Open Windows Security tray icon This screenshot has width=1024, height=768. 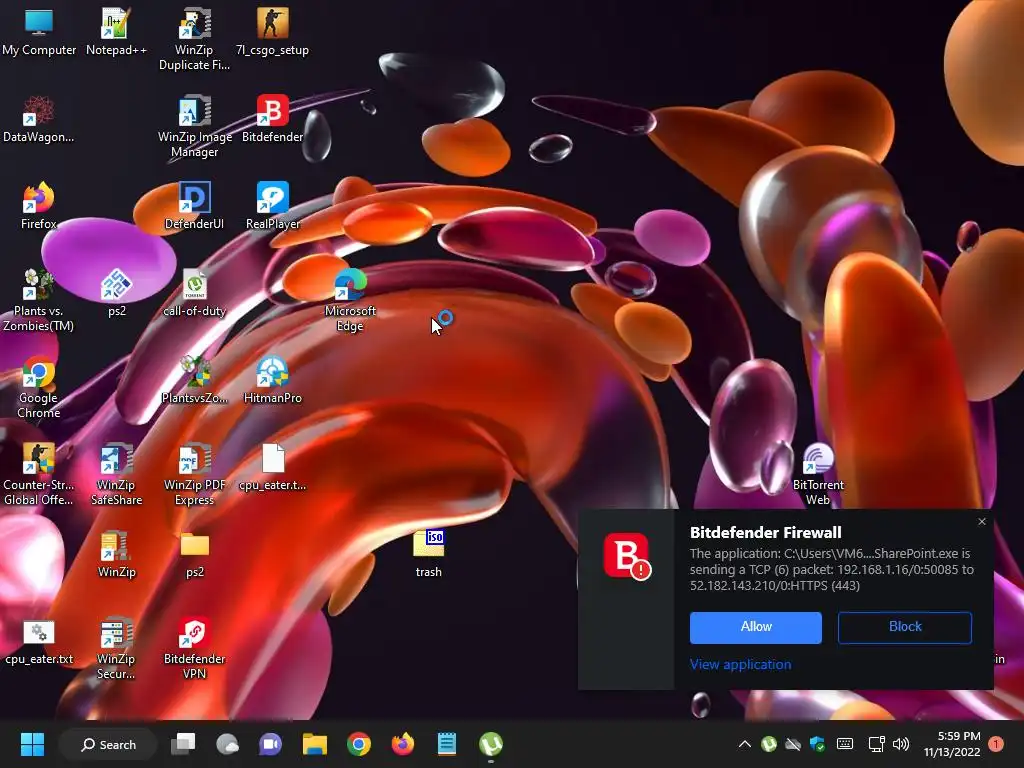(817, 744)
